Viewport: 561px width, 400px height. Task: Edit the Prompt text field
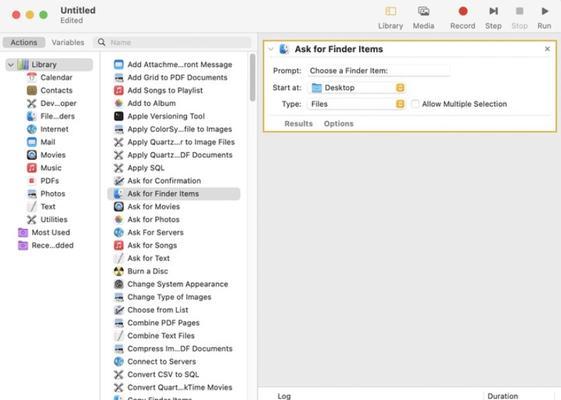point(379,70)
